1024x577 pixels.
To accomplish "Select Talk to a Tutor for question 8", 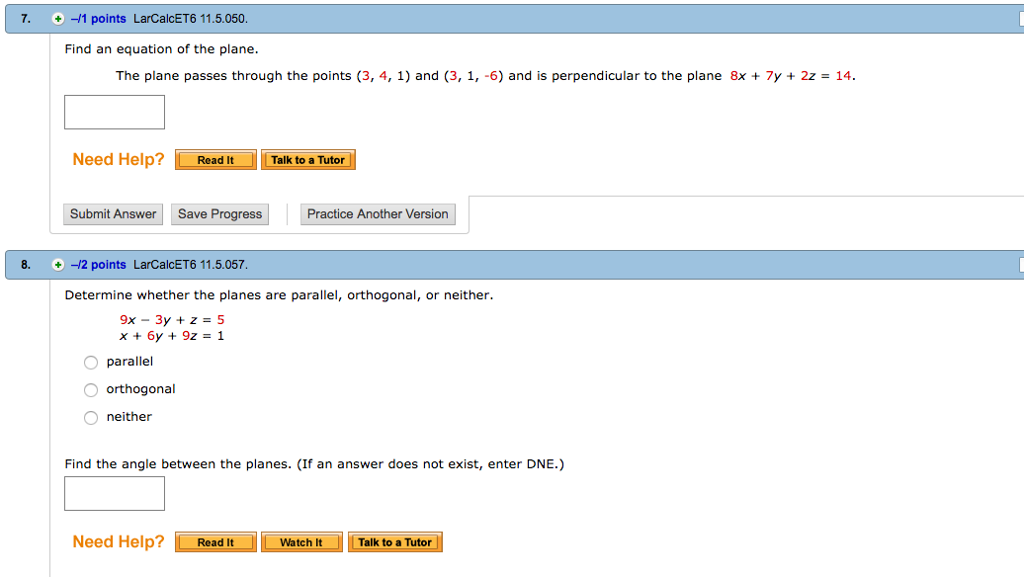I will coord(394,541).
